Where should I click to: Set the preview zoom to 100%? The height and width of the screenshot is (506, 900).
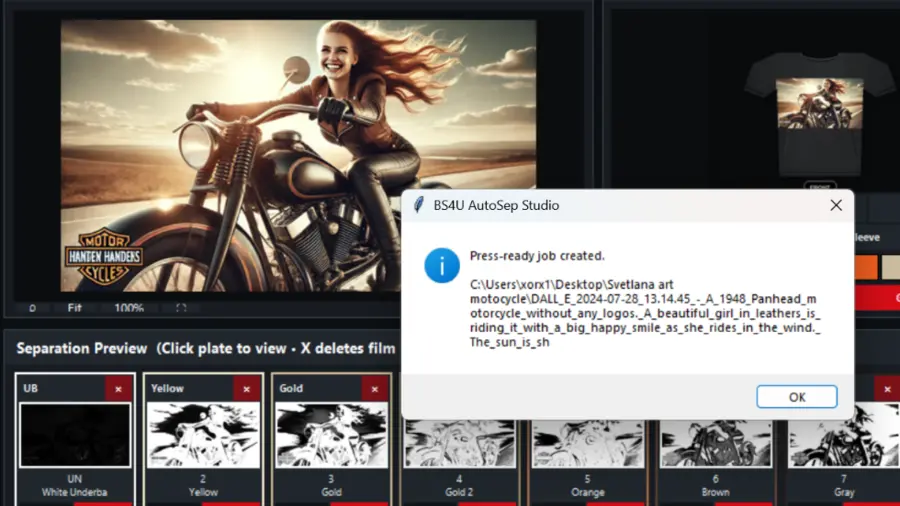(x=129, y=308)
